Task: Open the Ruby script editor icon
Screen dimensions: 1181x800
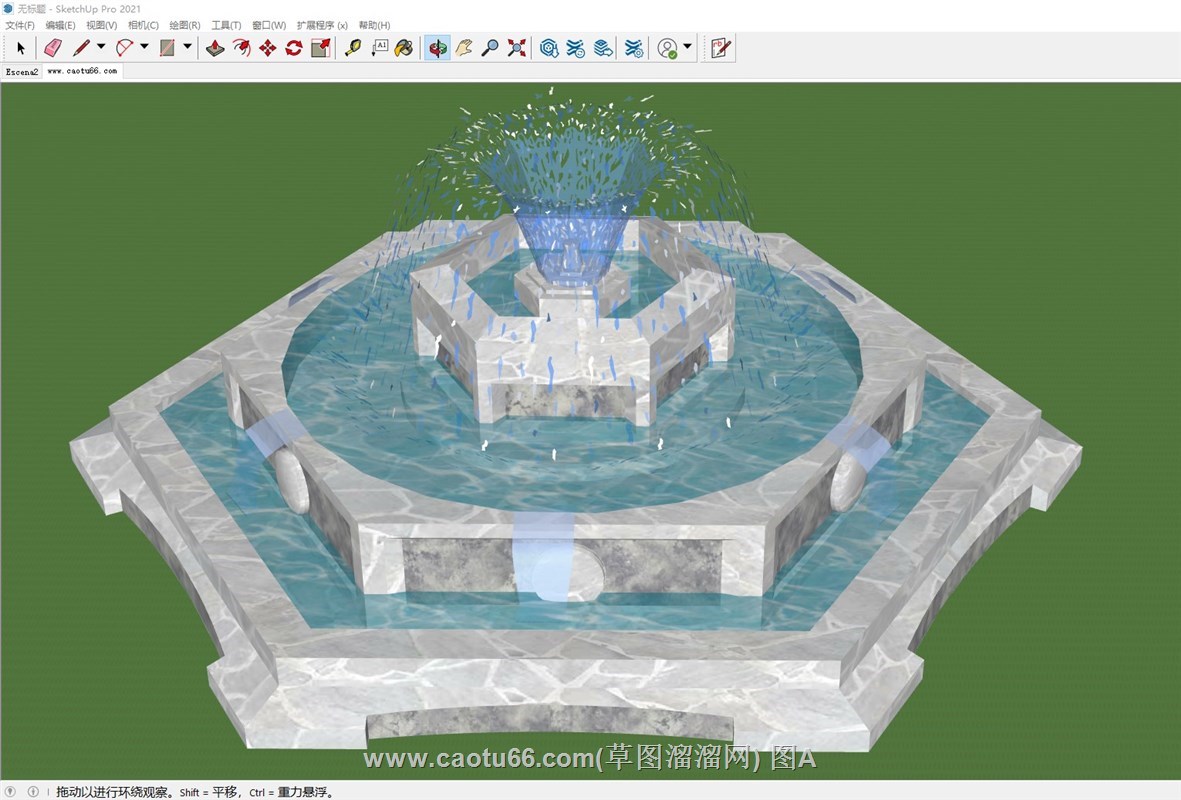Action: [x=720, y=47]
